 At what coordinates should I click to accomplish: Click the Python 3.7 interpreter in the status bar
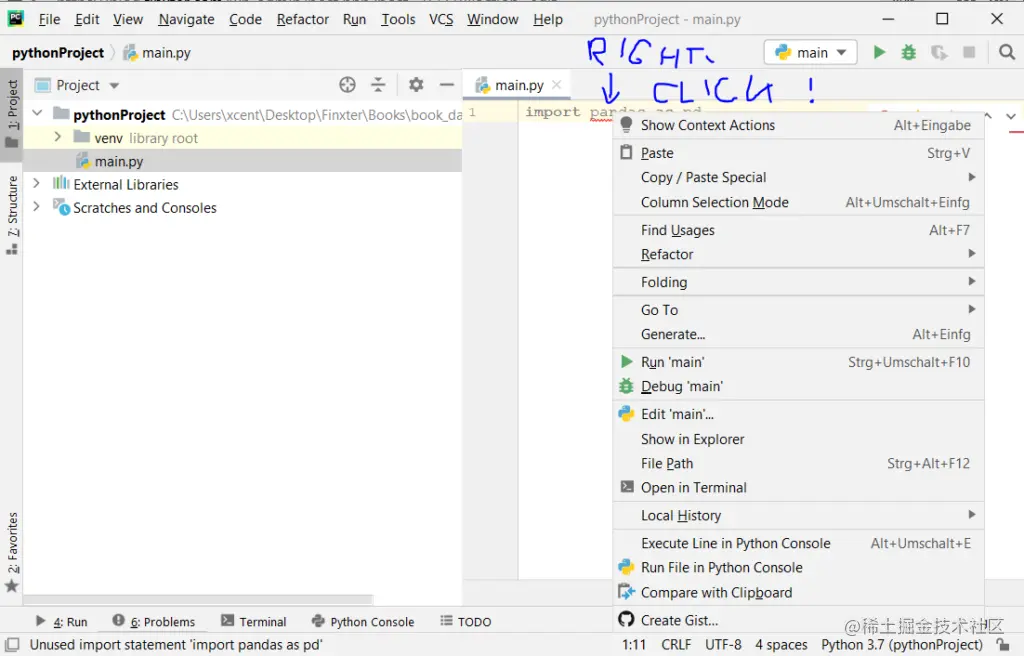(x=901, y=644)
